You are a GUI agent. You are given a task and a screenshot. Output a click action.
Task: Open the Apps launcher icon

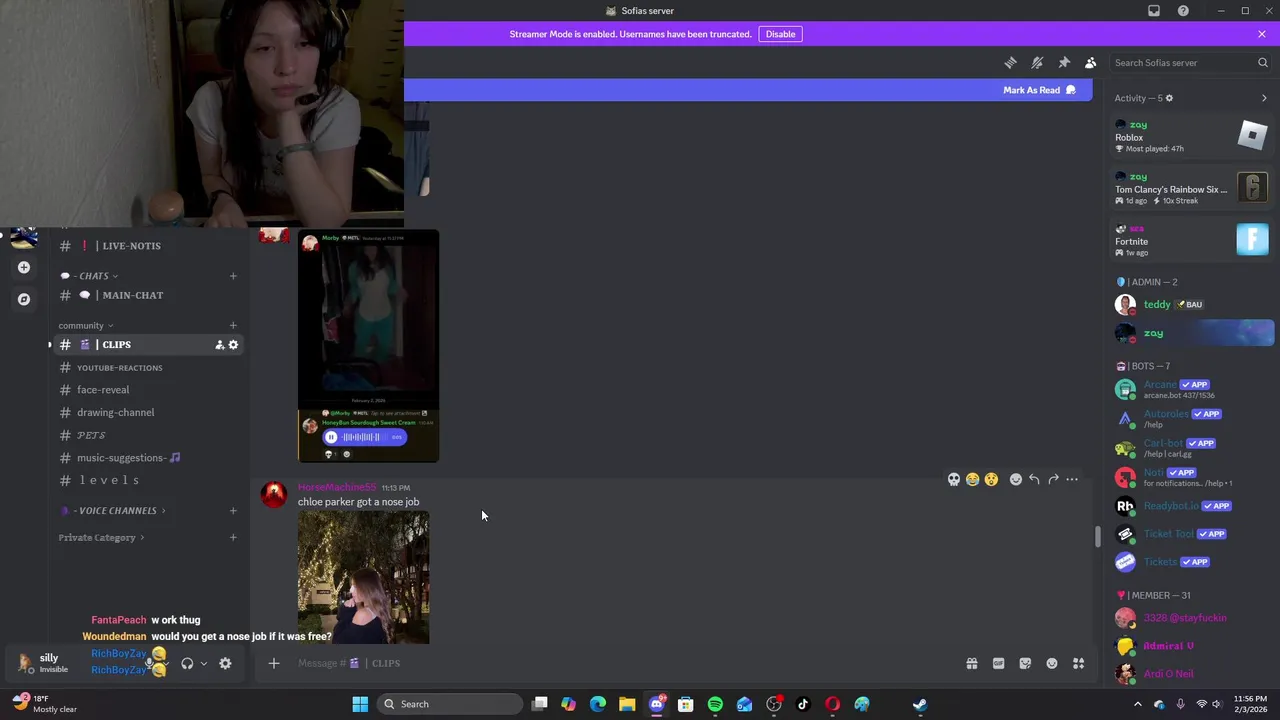click(x=1079, y=663)
